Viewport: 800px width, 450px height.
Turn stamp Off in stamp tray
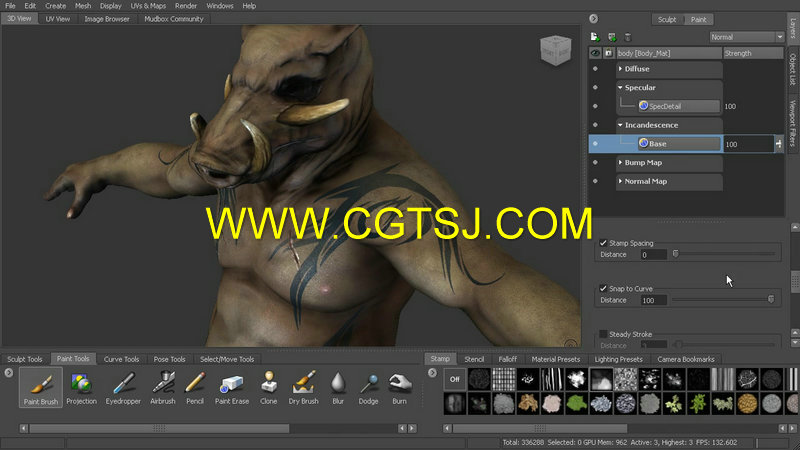point(455,379)
